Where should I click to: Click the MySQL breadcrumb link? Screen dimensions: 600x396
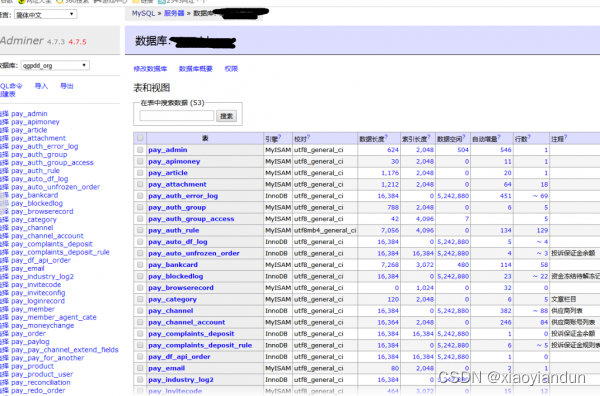coord(143,13)
